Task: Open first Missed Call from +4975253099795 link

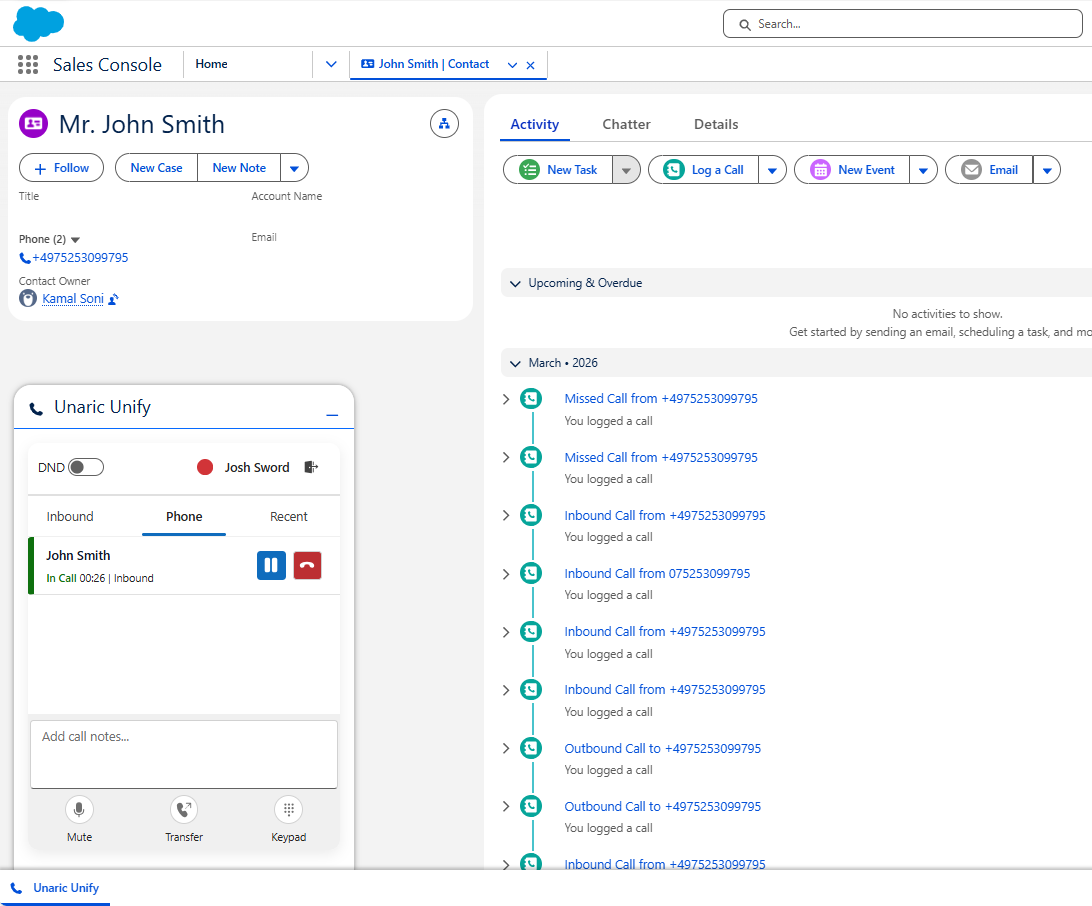Action: click(x=661, y=398)
